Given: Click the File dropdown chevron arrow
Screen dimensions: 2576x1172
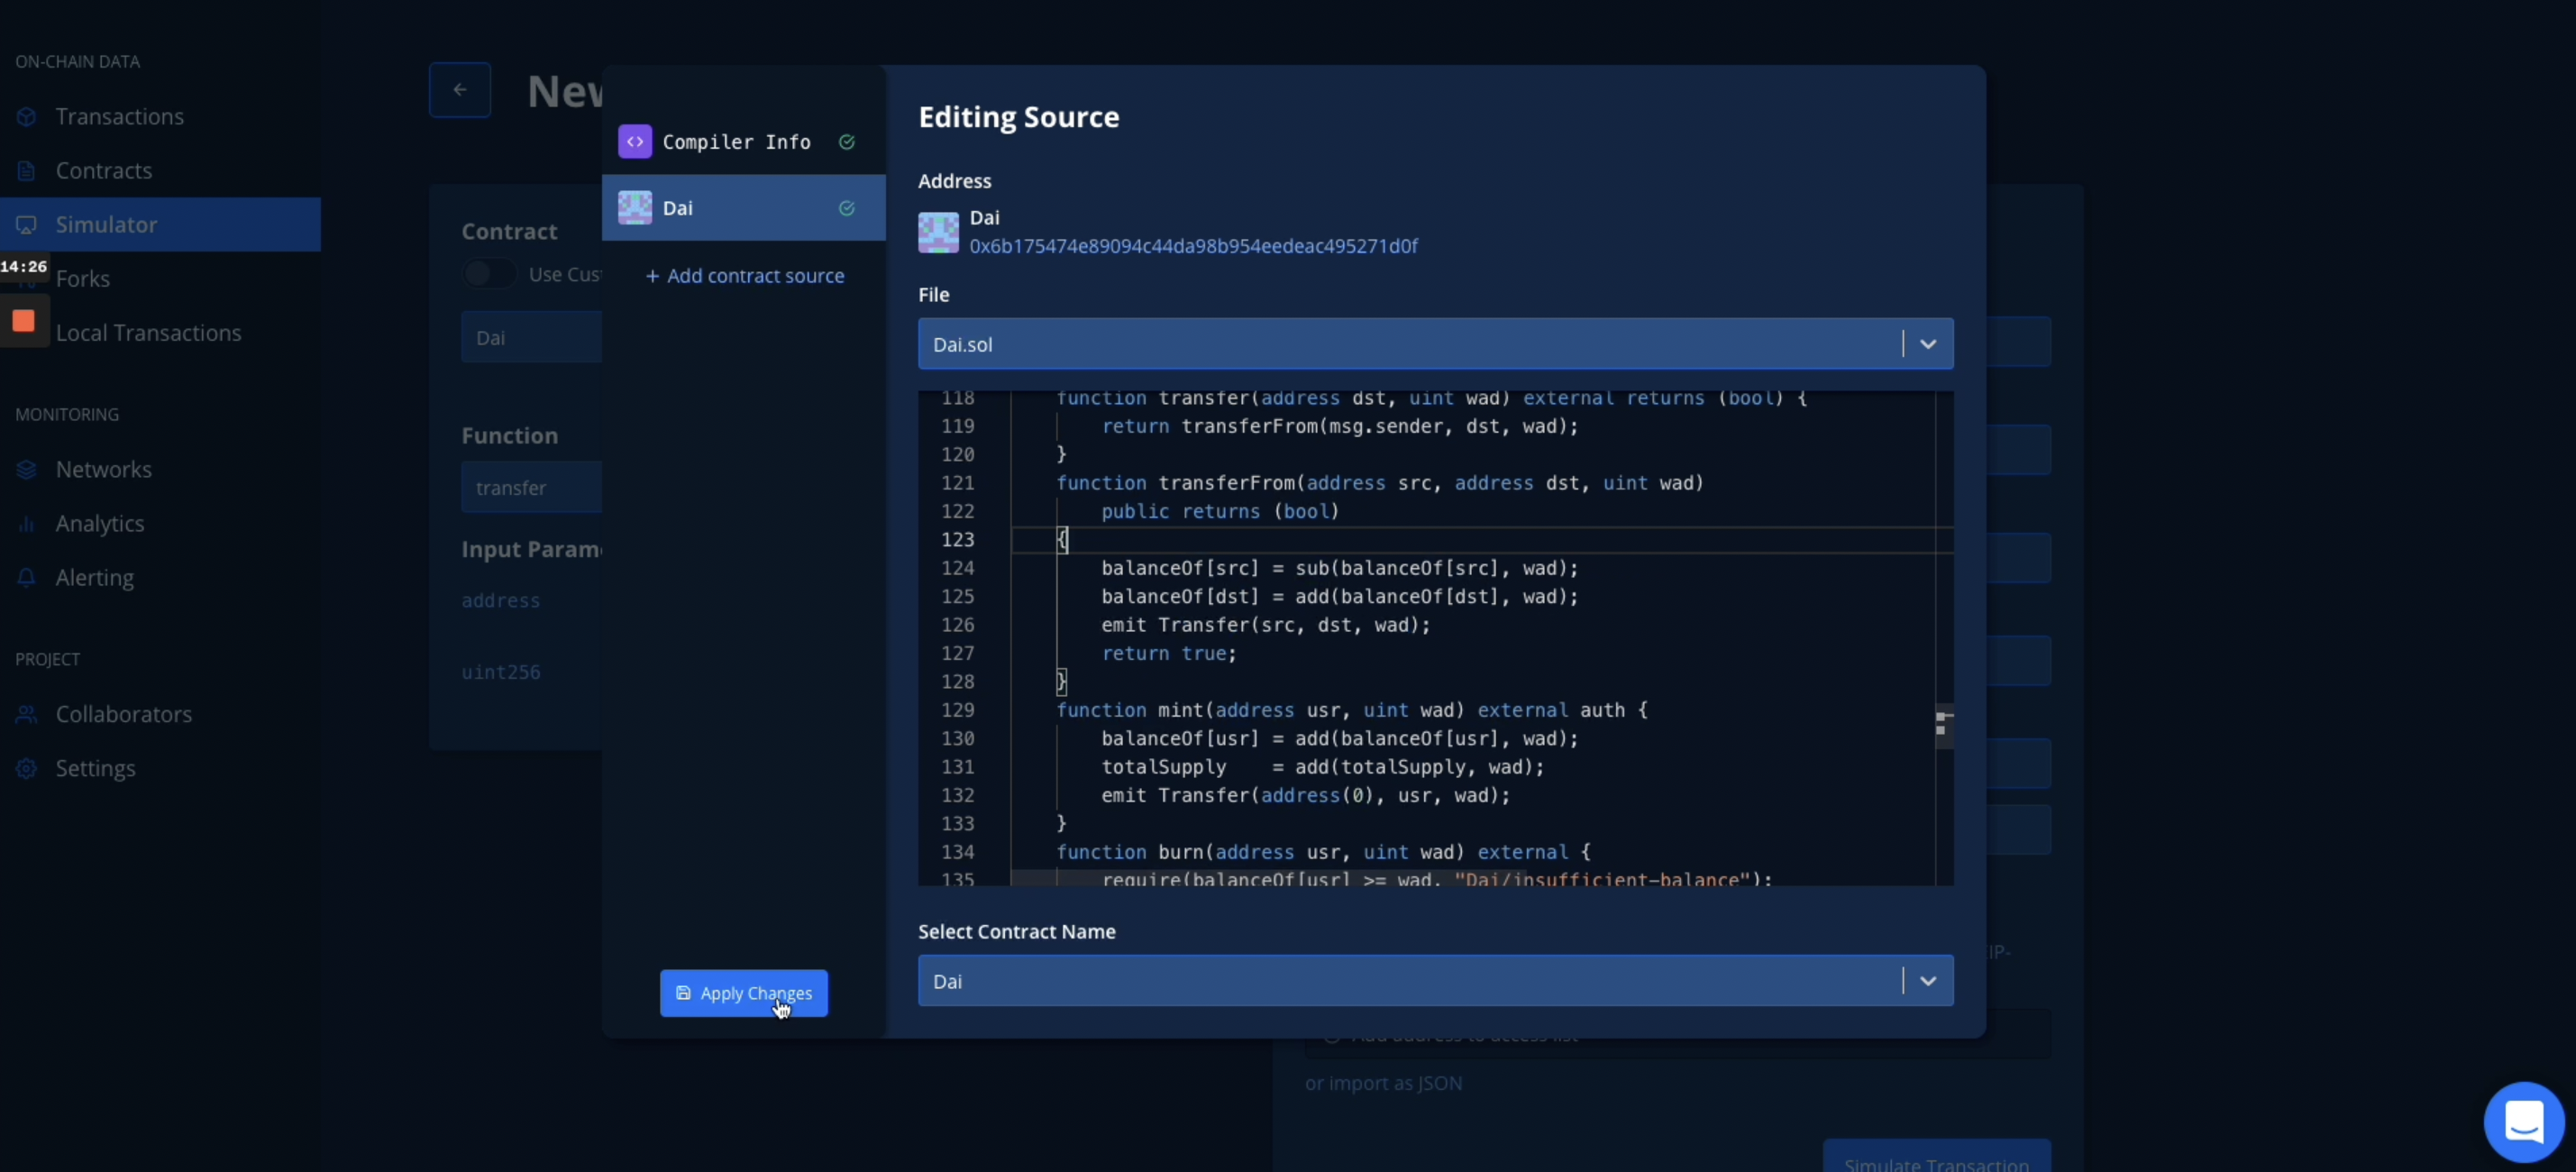Looking at the screenshot, I should tap(1928, 344).
